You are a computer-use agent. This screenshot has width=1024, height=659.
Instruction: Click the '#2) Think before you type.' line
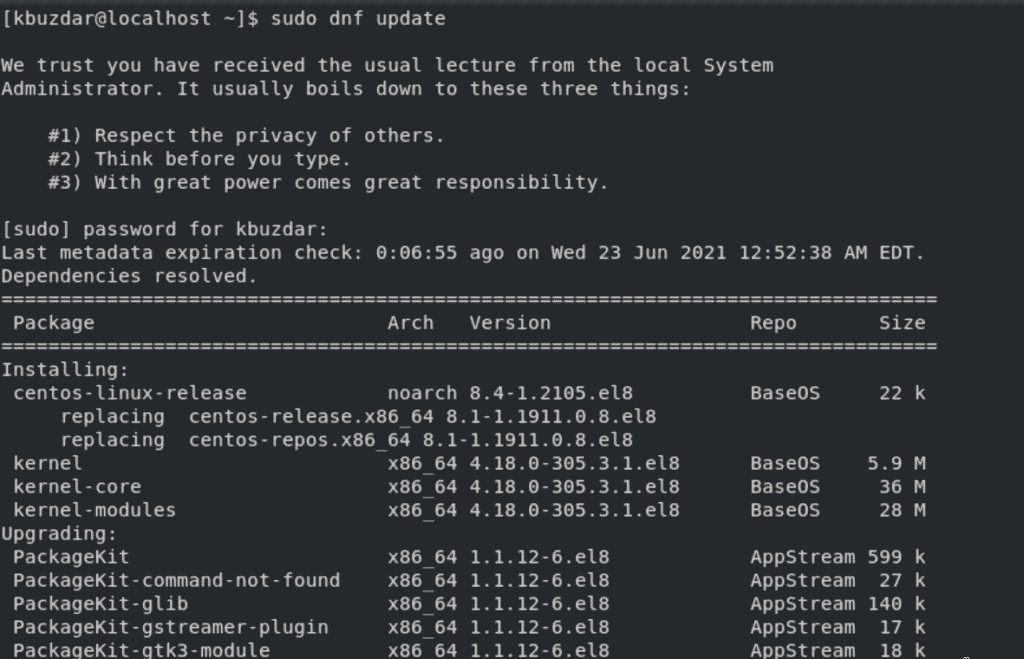pos(200,159)
